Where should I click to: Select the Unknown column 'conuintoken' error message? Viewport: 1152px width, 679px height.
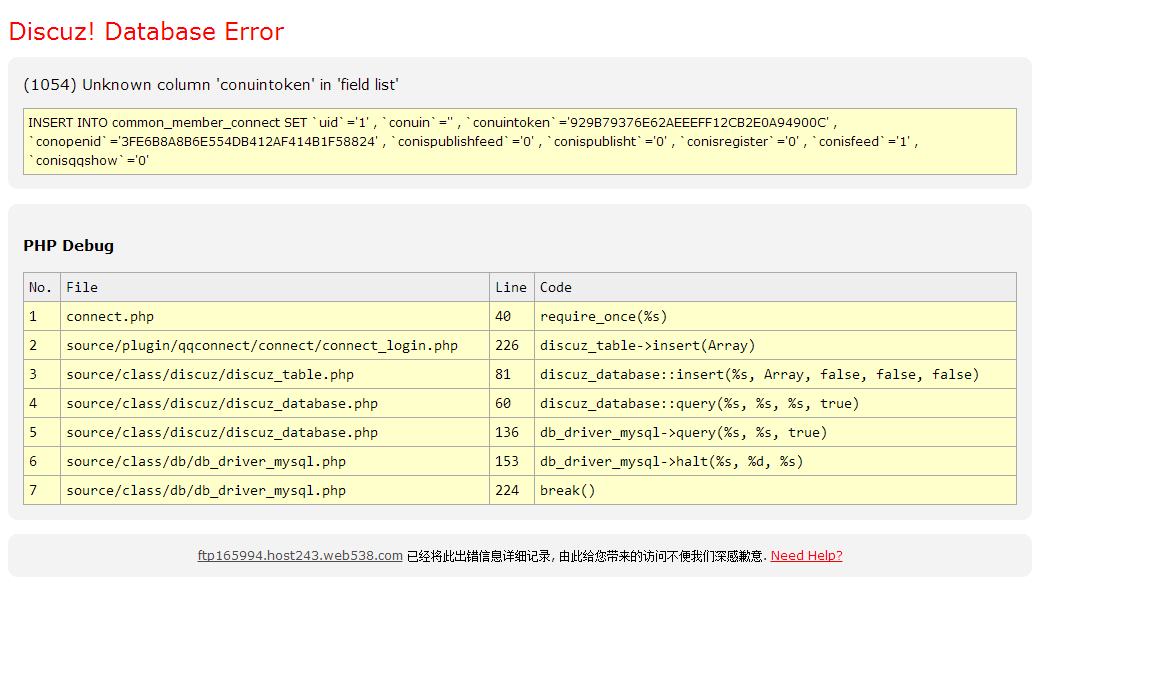[x=211, y=85]
